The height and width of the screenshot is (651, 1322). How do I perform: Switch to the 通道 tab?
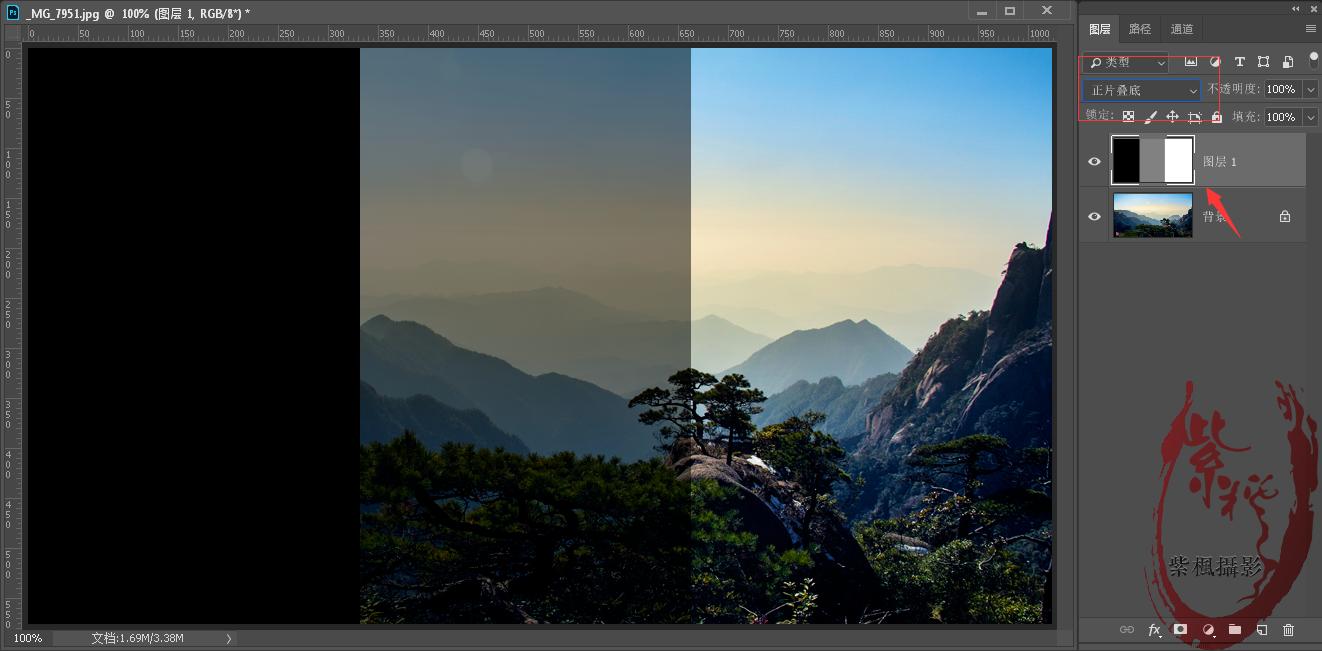(1181, 29)
